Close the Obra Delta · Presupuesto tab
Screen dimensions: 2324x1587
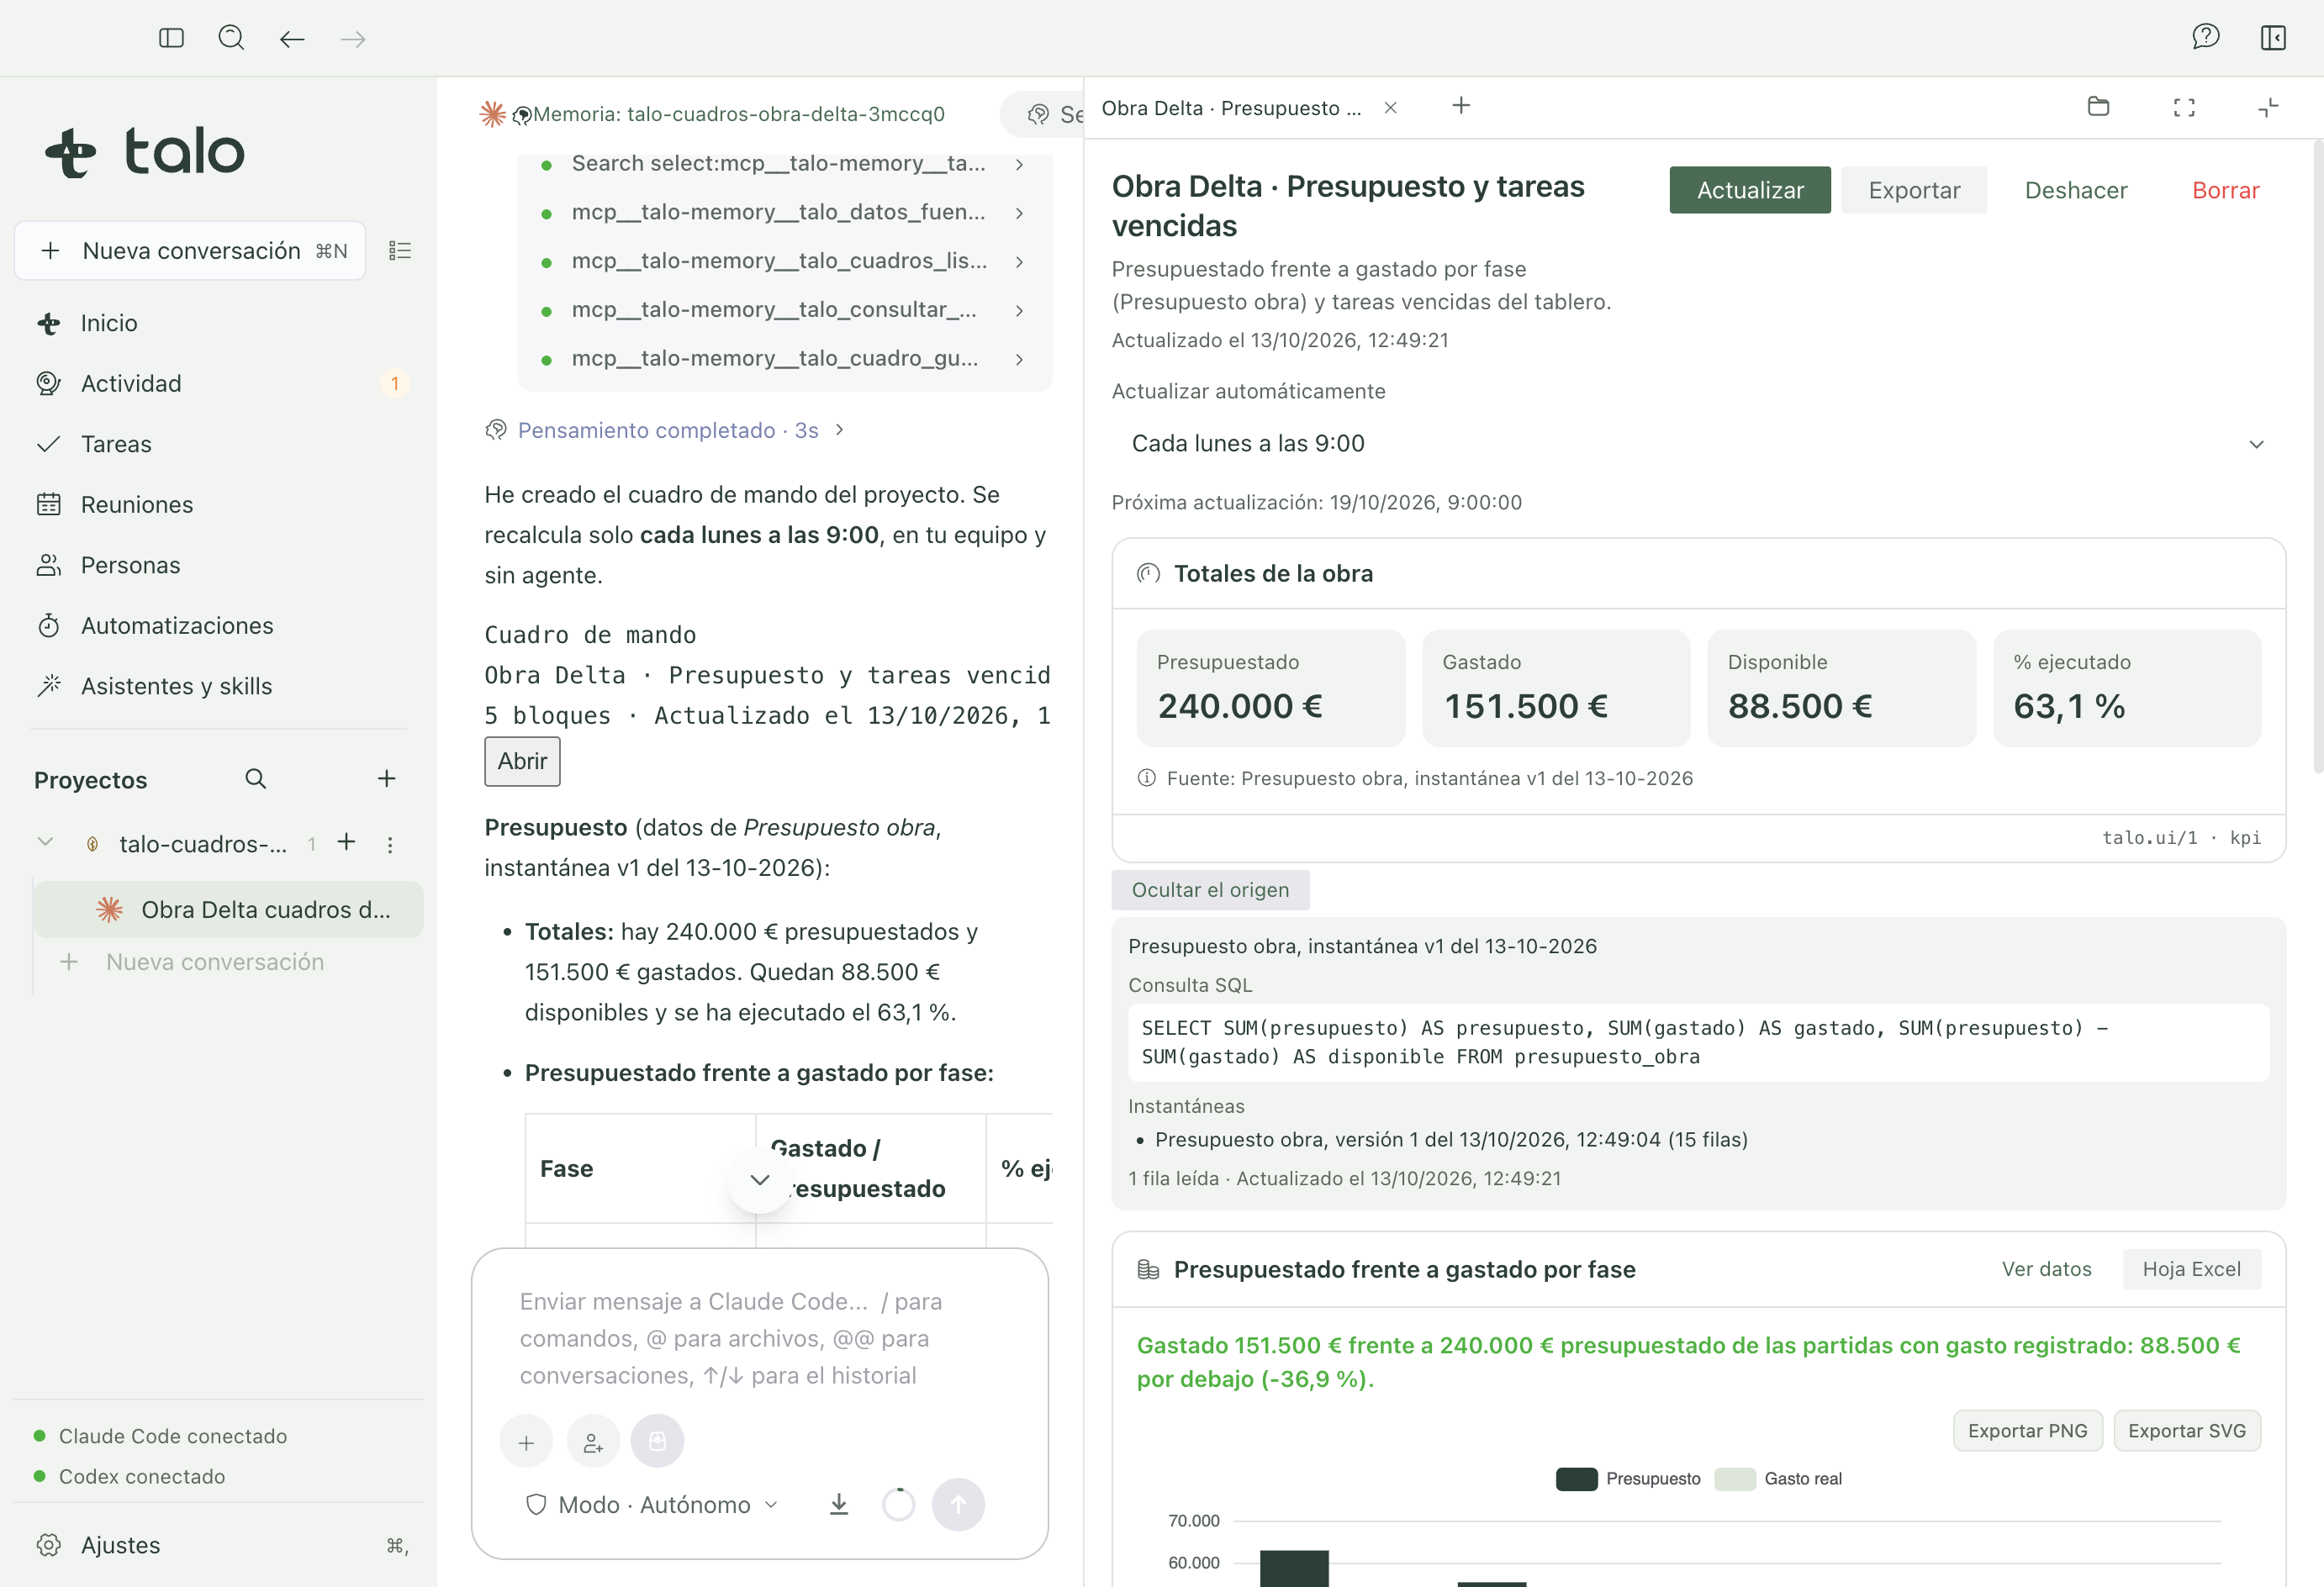coord(1390,107)
